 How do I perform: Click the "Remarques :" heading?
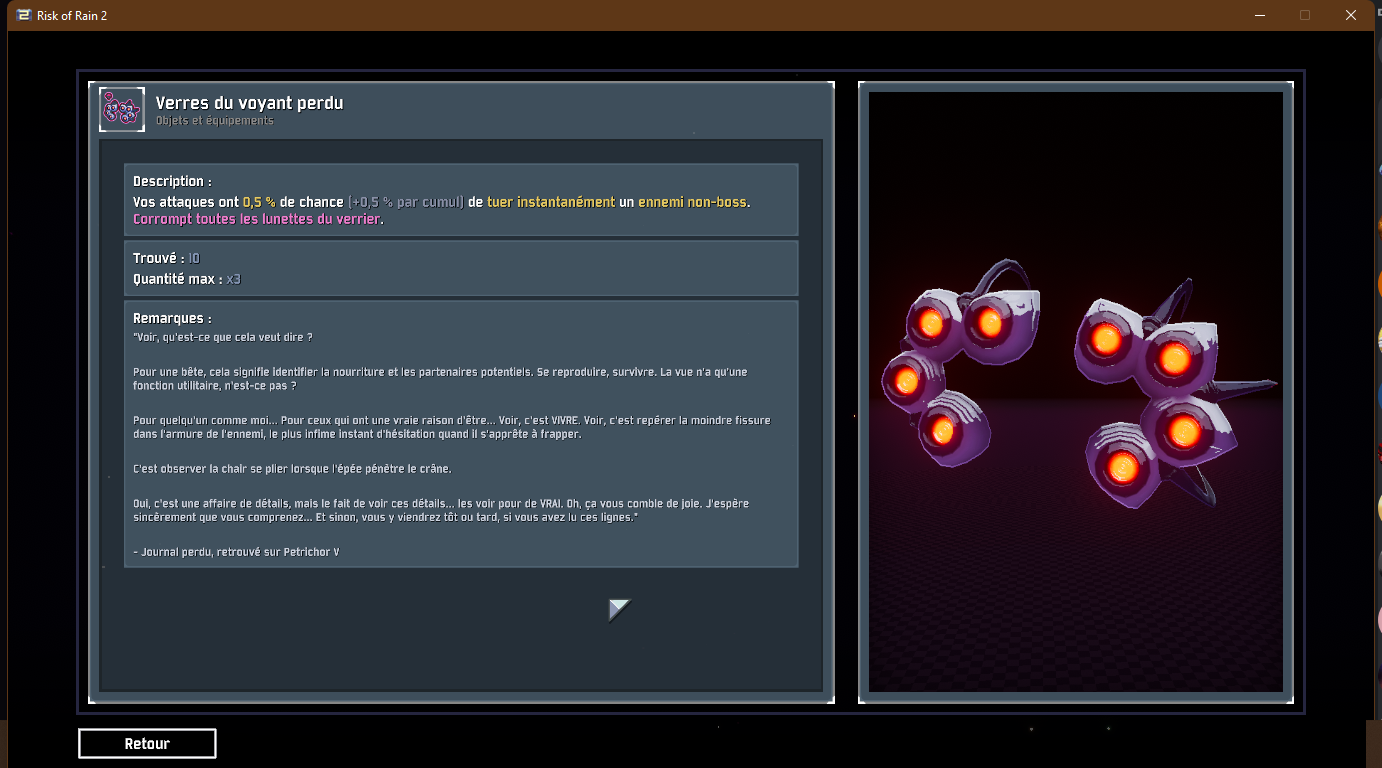tap(172, 319)
